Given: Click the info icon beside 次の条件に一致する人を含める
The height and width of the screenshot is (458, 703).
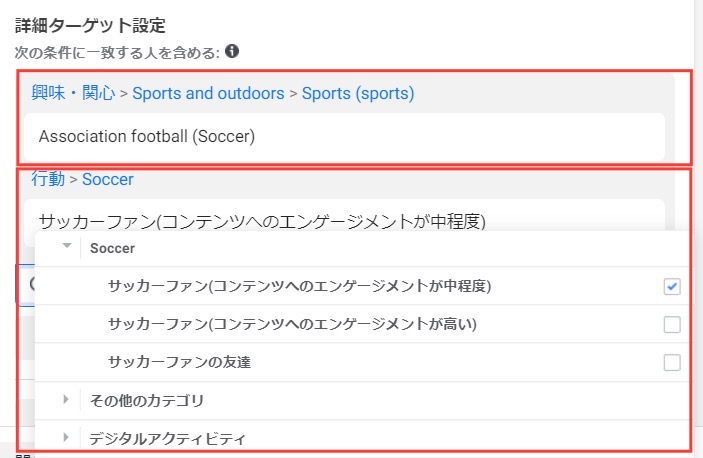Looking at the screenshot, I should point(232,51).
